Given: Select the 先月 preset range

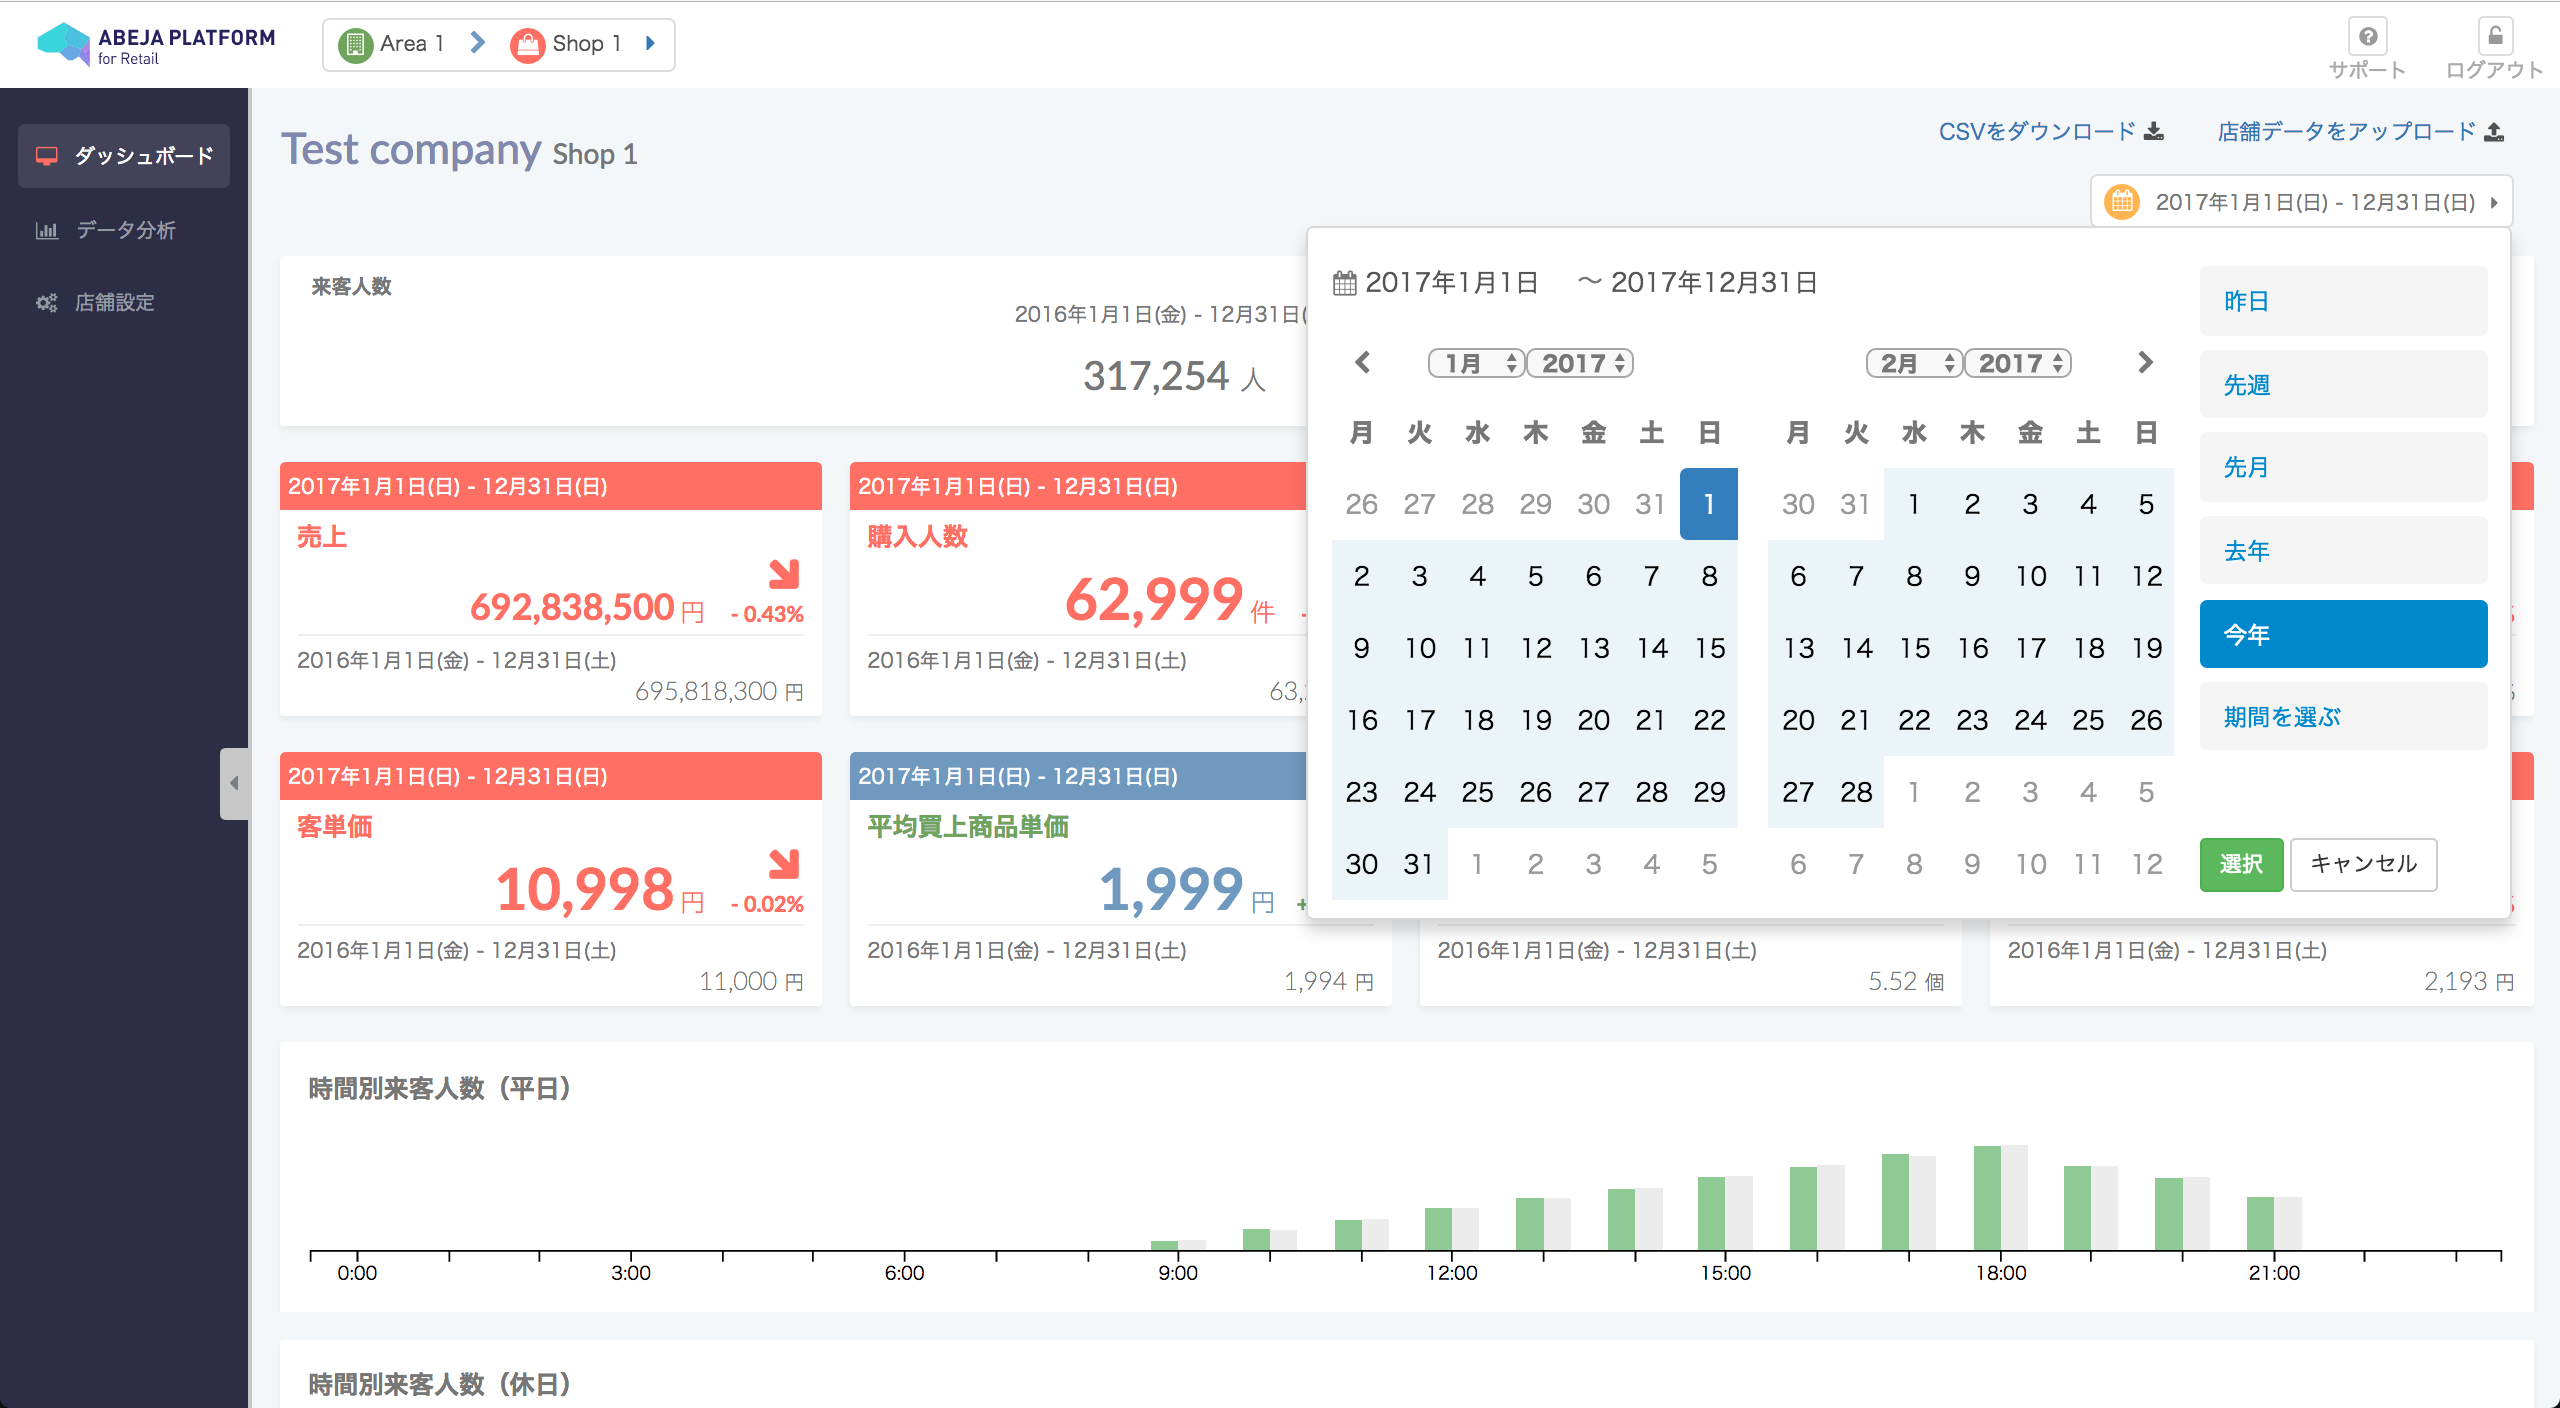Looking at the screenshot, I should point(2343,467).
